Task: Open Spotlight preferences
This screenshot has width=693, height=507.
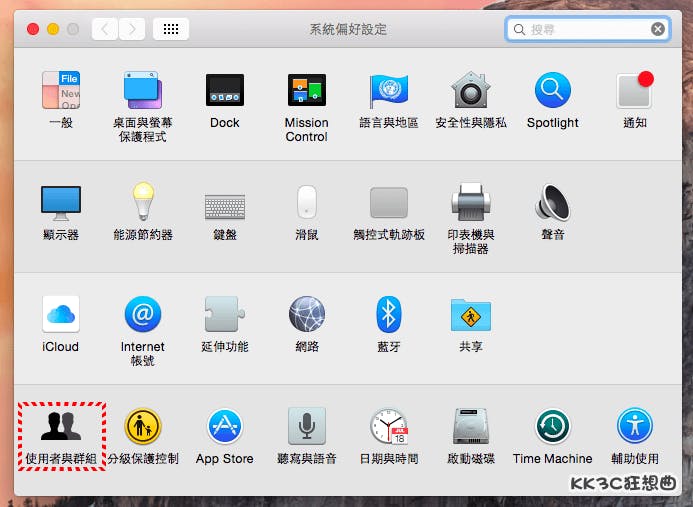Action: point(552,90)
